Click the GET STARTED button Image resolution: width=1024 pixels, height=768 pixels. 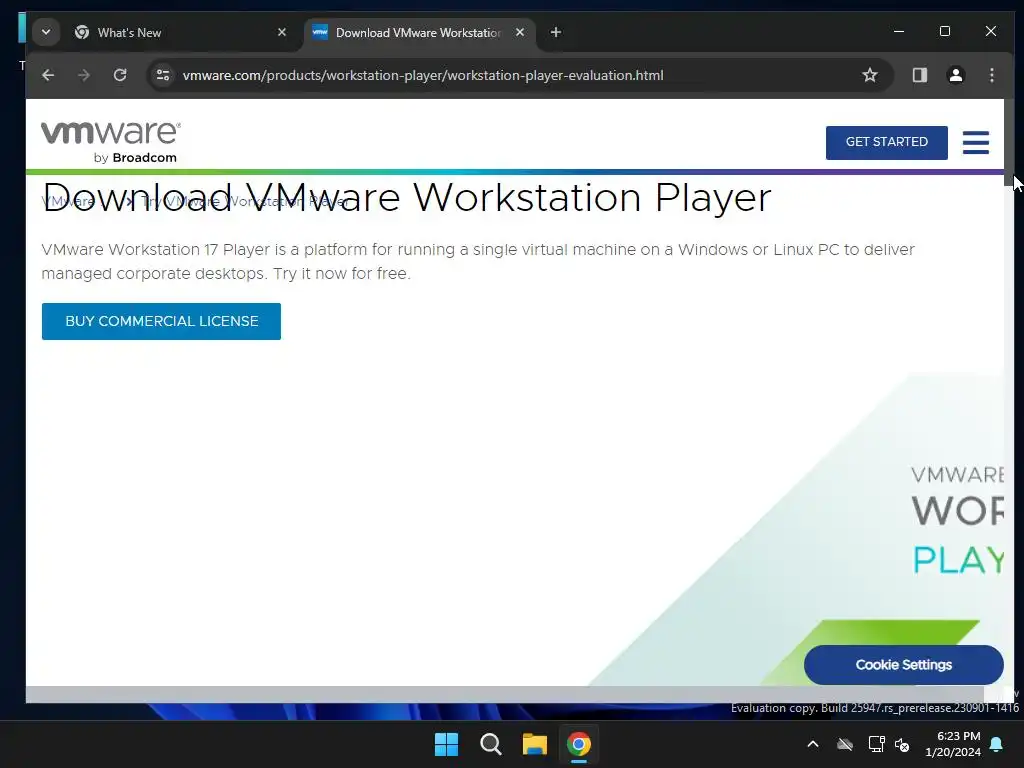pos(886,142)
